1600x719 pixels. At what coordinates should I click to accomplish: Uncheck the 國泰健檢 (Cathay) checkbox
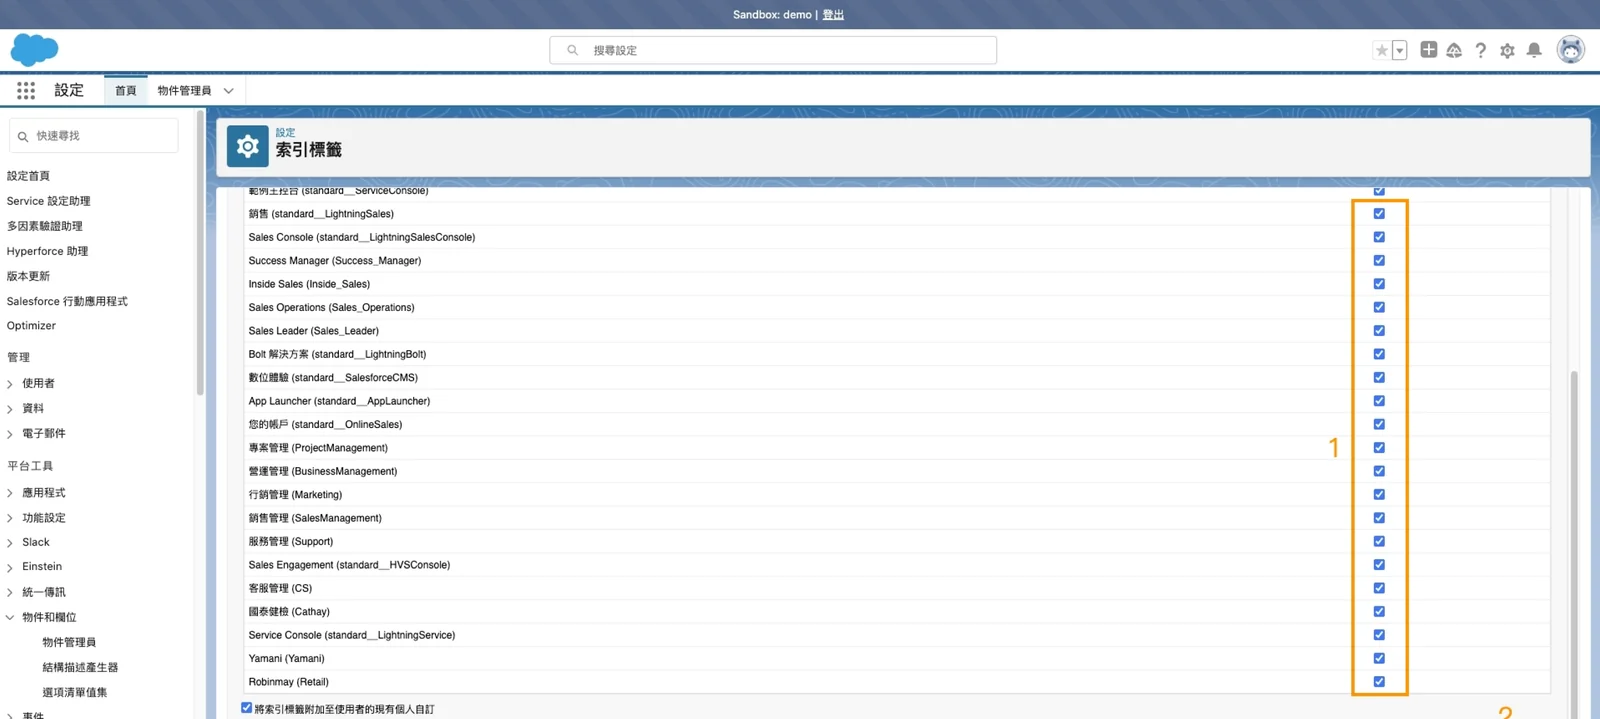[x=1379, y=611]
